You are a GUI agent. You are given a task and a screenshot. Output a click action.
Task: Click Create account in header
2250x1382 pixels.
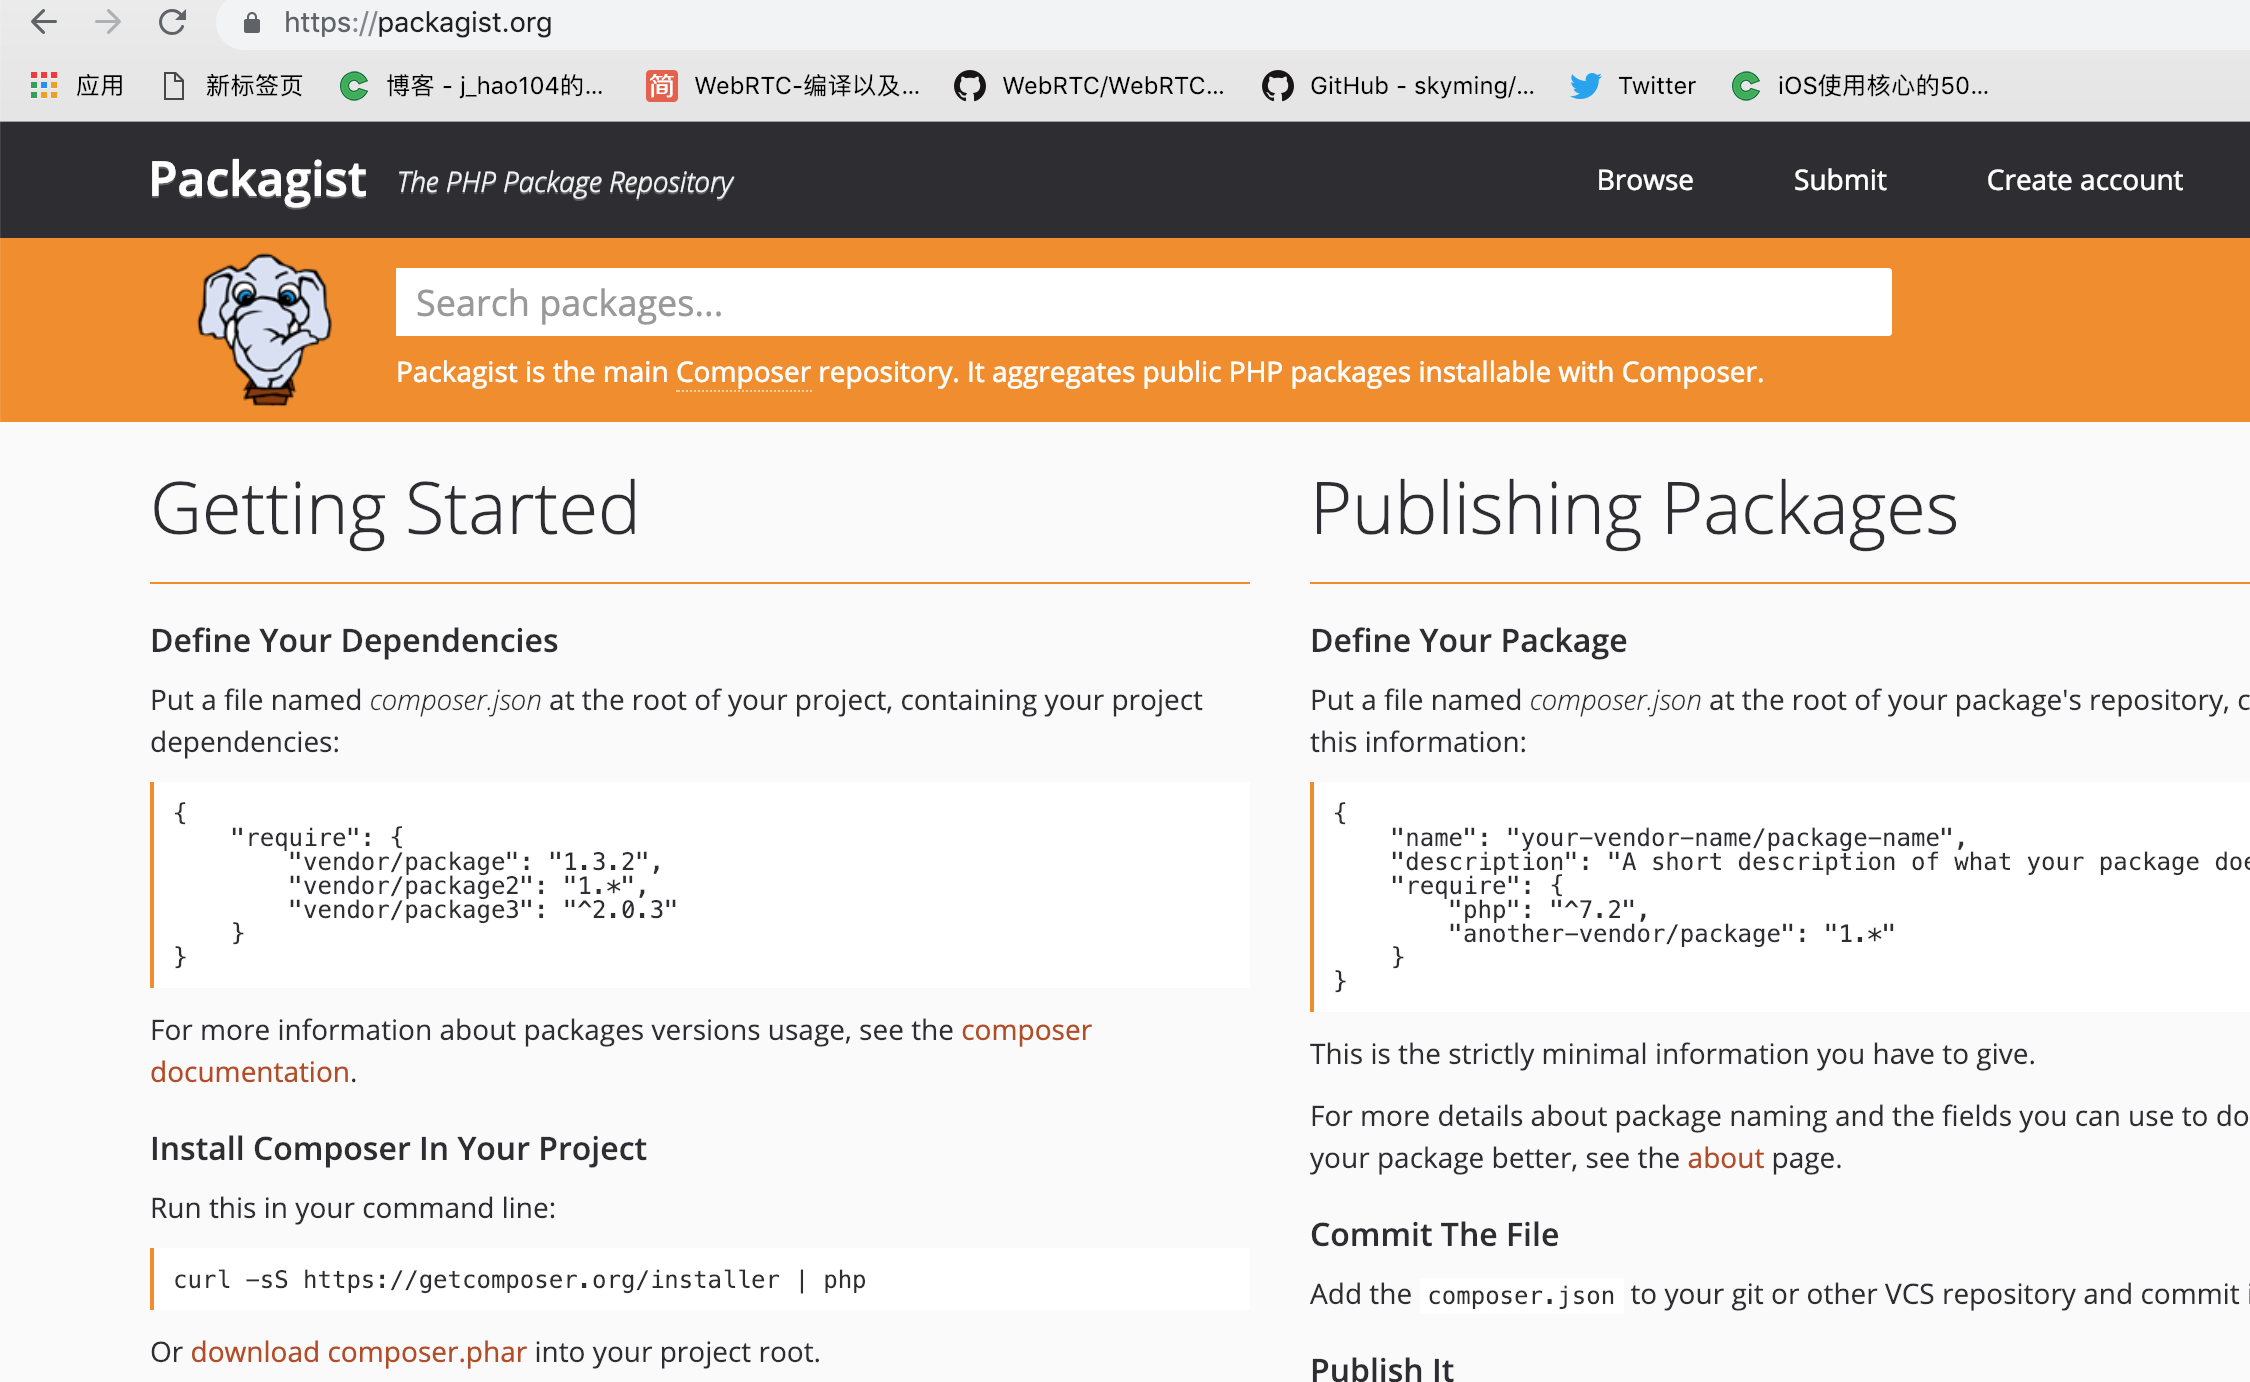click(x=2084, y=180)
